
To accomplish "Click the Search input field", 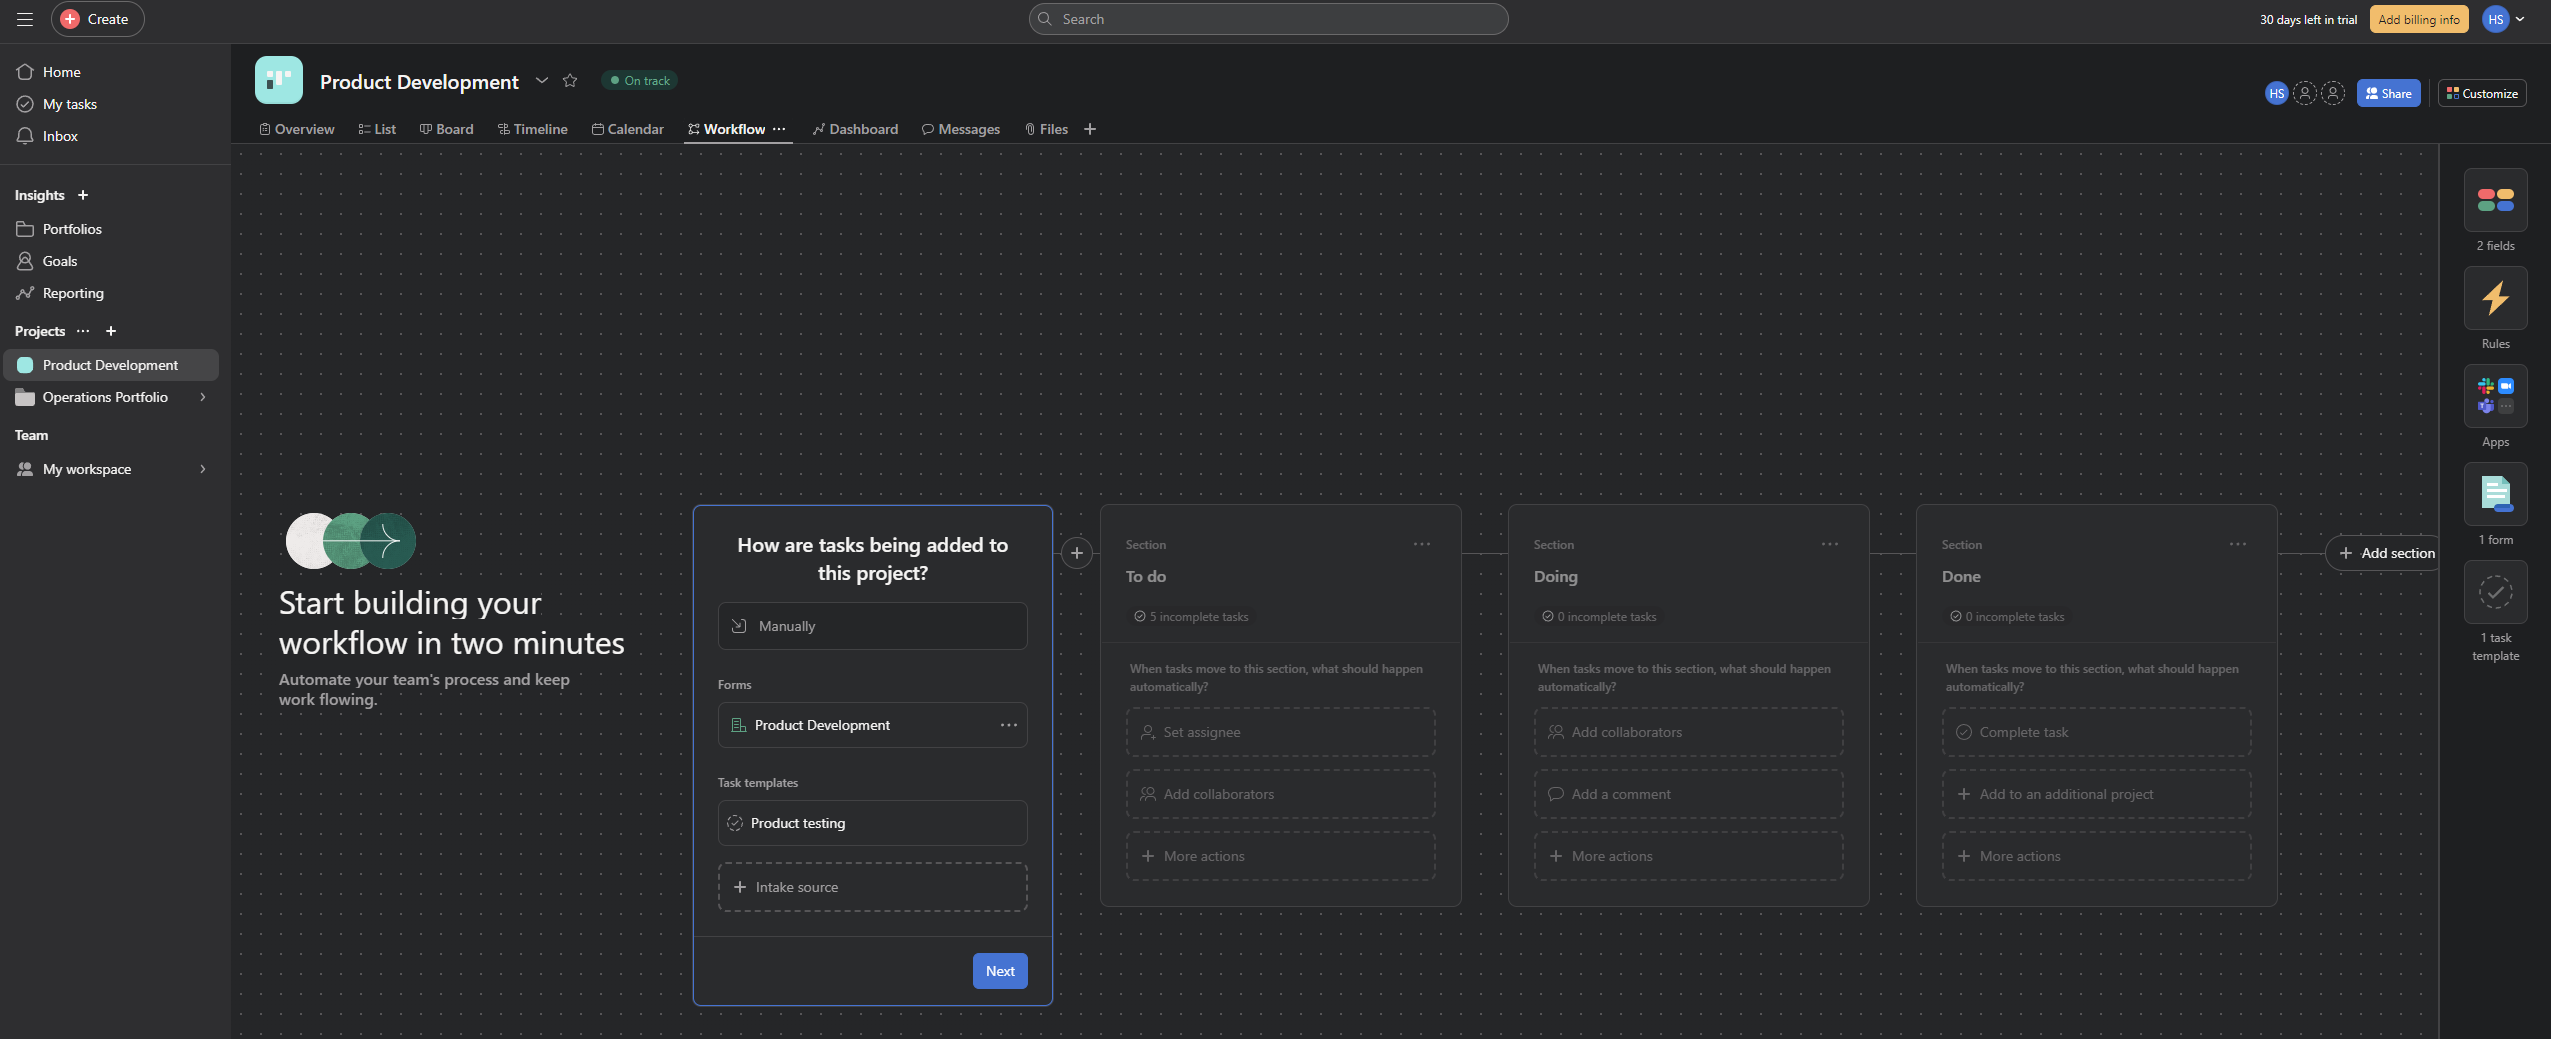I will tap(1268, 19).
